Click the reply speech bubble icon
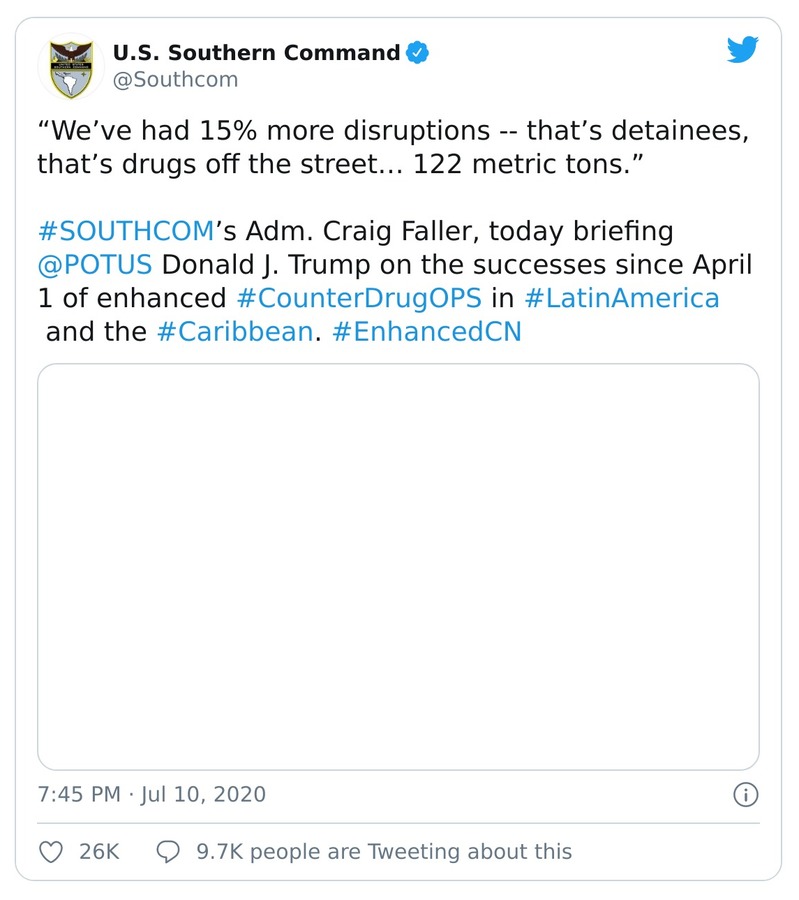The image size is (799, 900). coord(169,851)
